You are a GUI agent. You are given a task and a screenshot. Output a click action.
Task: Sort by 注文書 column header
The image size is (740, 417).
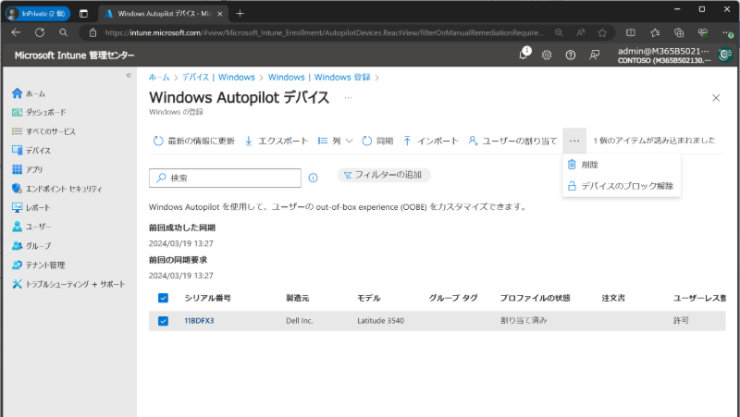point(613,298)
